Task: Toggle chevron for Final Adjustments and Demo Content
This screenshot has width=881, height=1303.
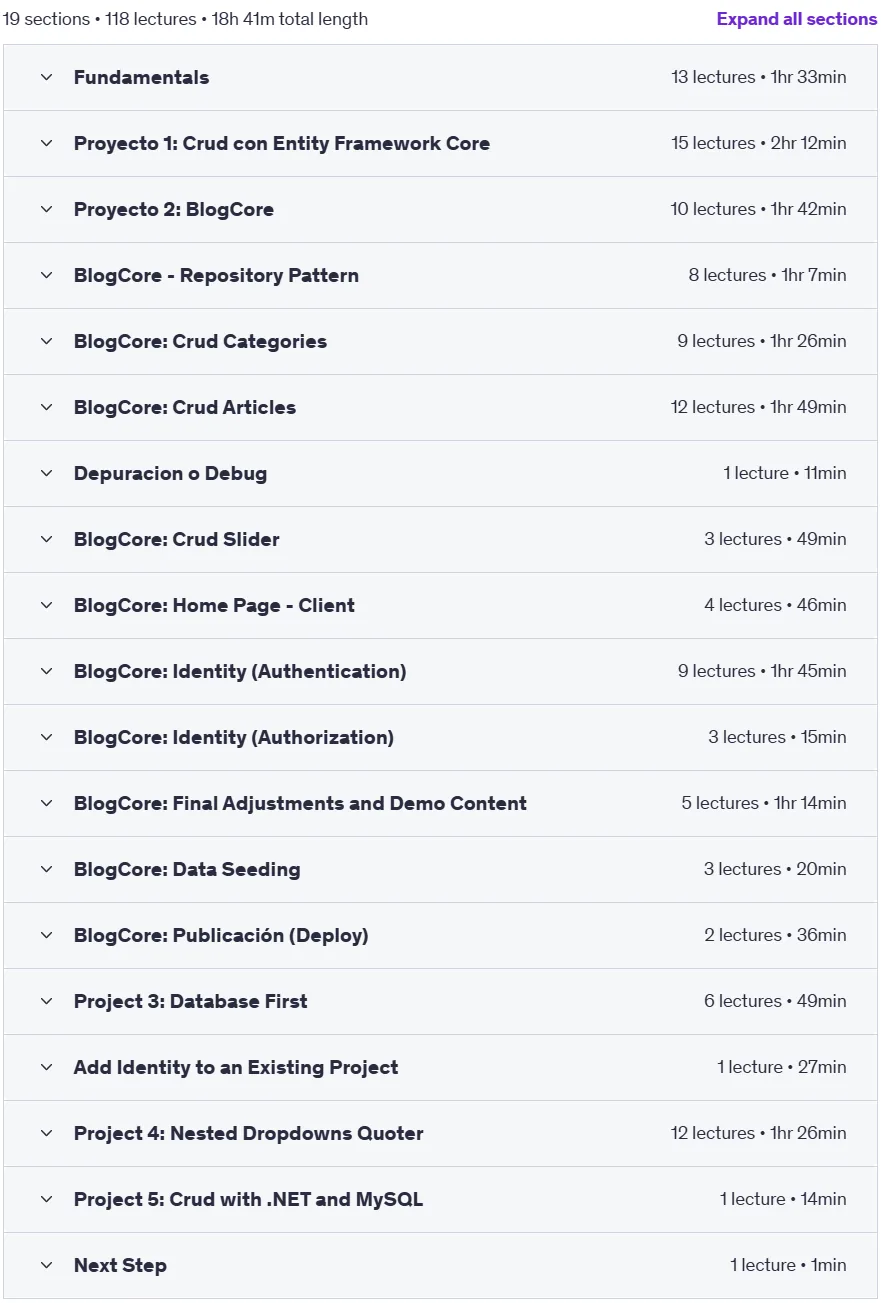Action: click(46, 803)
